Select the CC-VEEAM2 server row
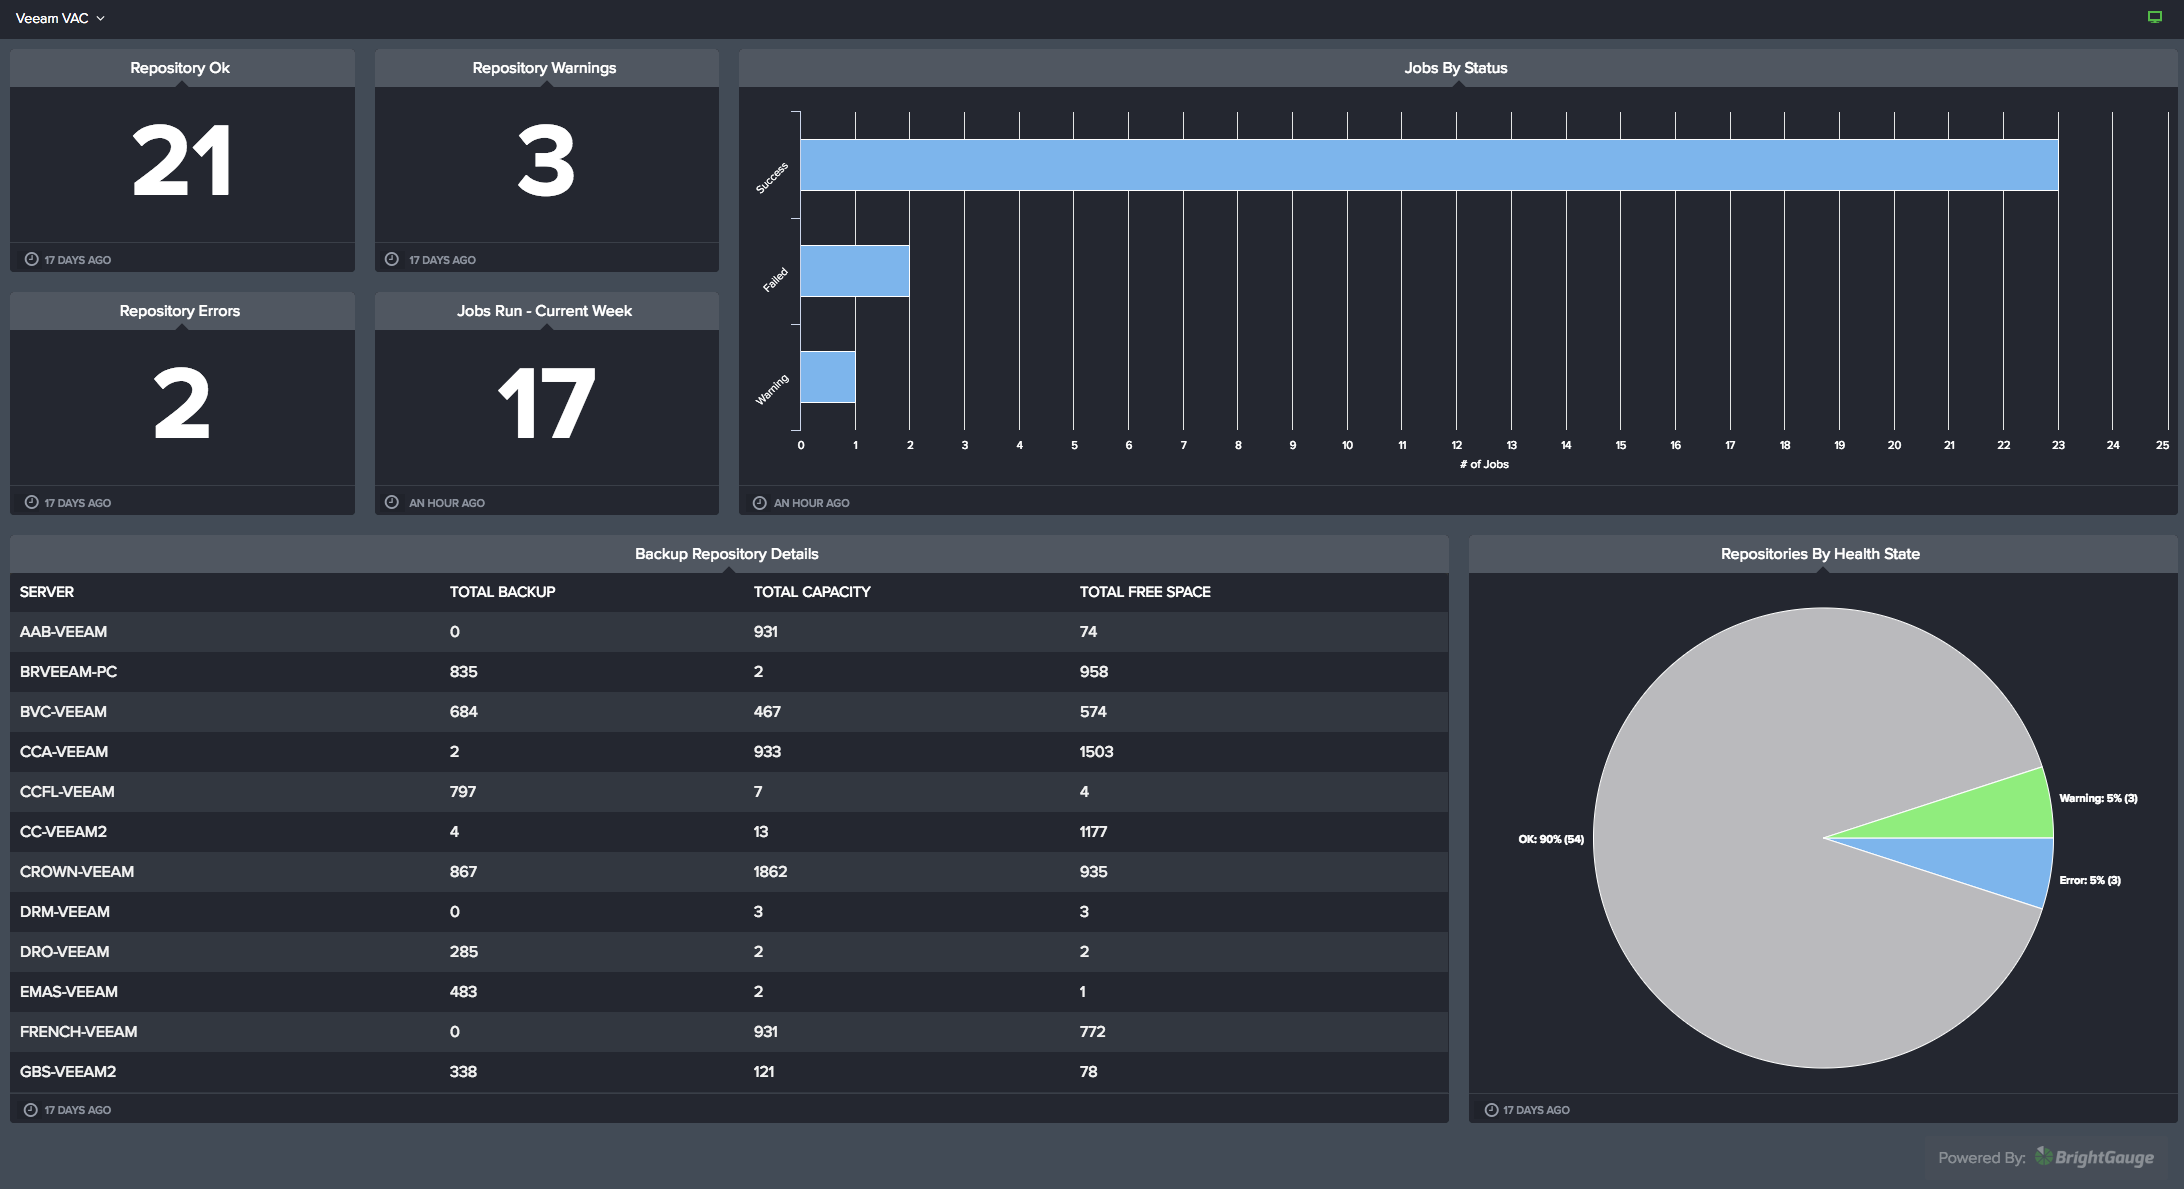The width and height of the screenshot is (2184, 1189). pyautogui.click(x=729, y=832)
